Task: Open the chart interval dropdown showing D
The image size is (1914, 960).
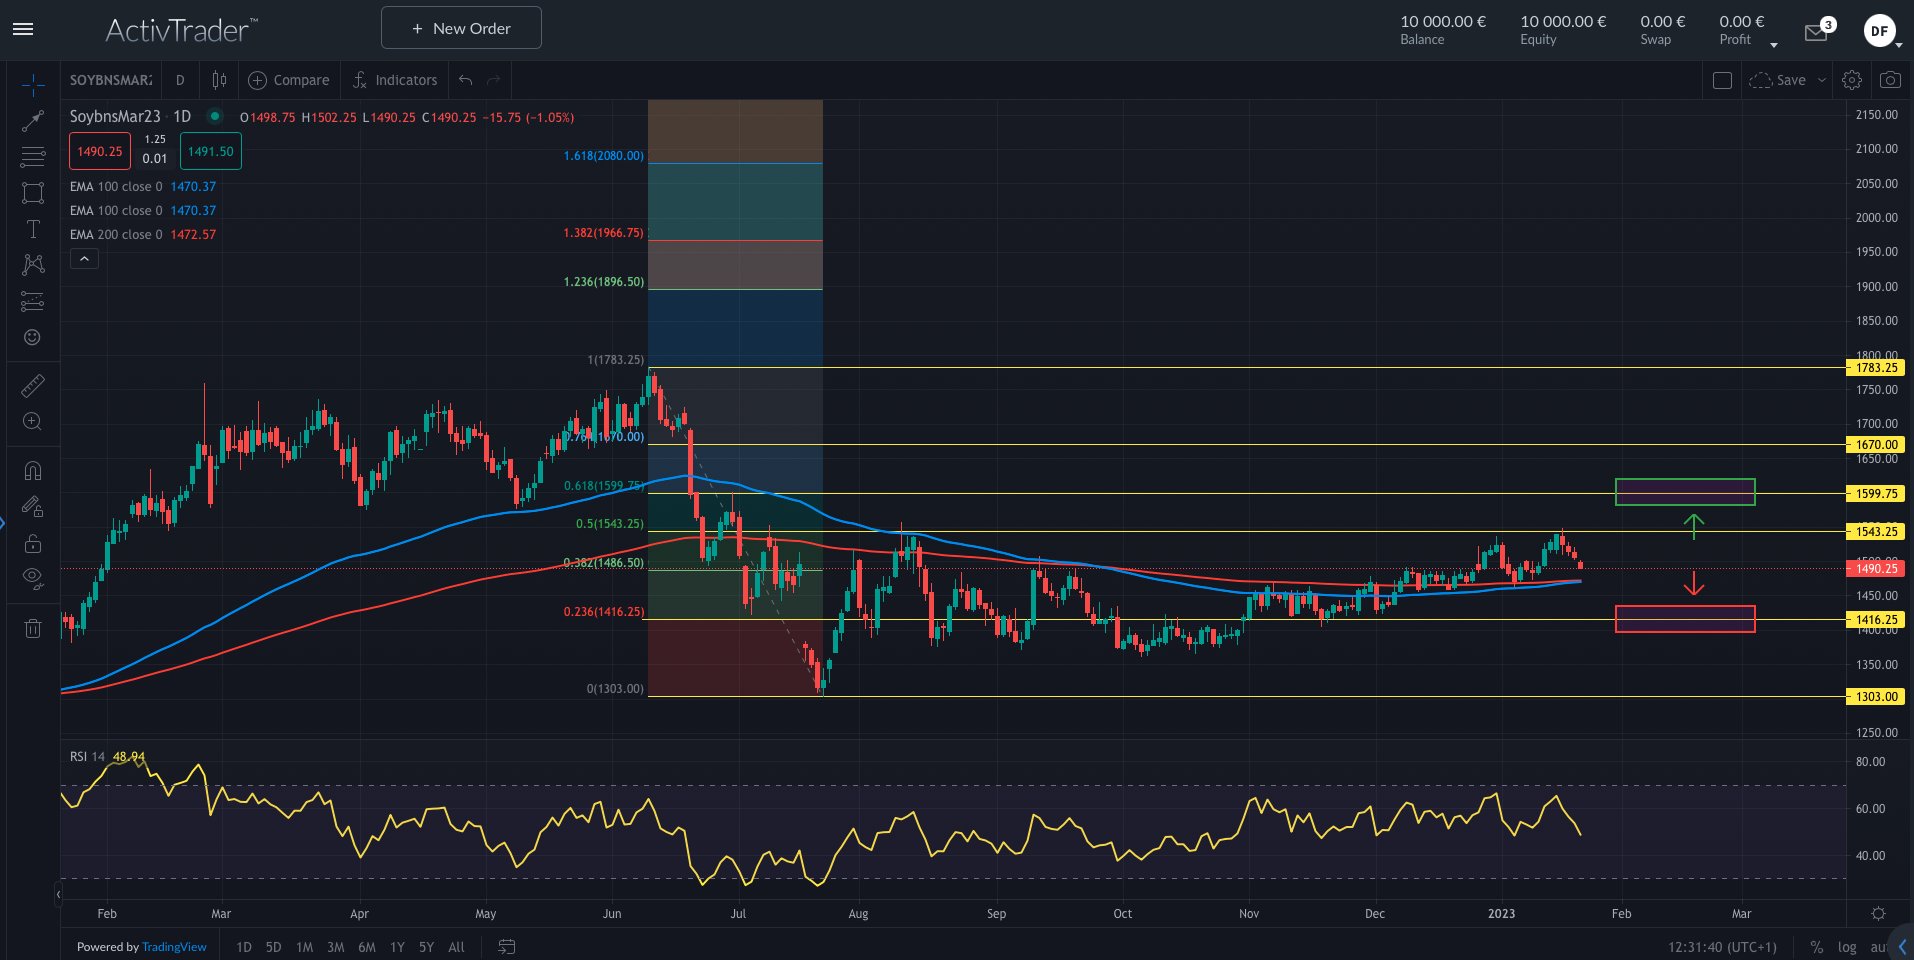Action: (180, 80)
